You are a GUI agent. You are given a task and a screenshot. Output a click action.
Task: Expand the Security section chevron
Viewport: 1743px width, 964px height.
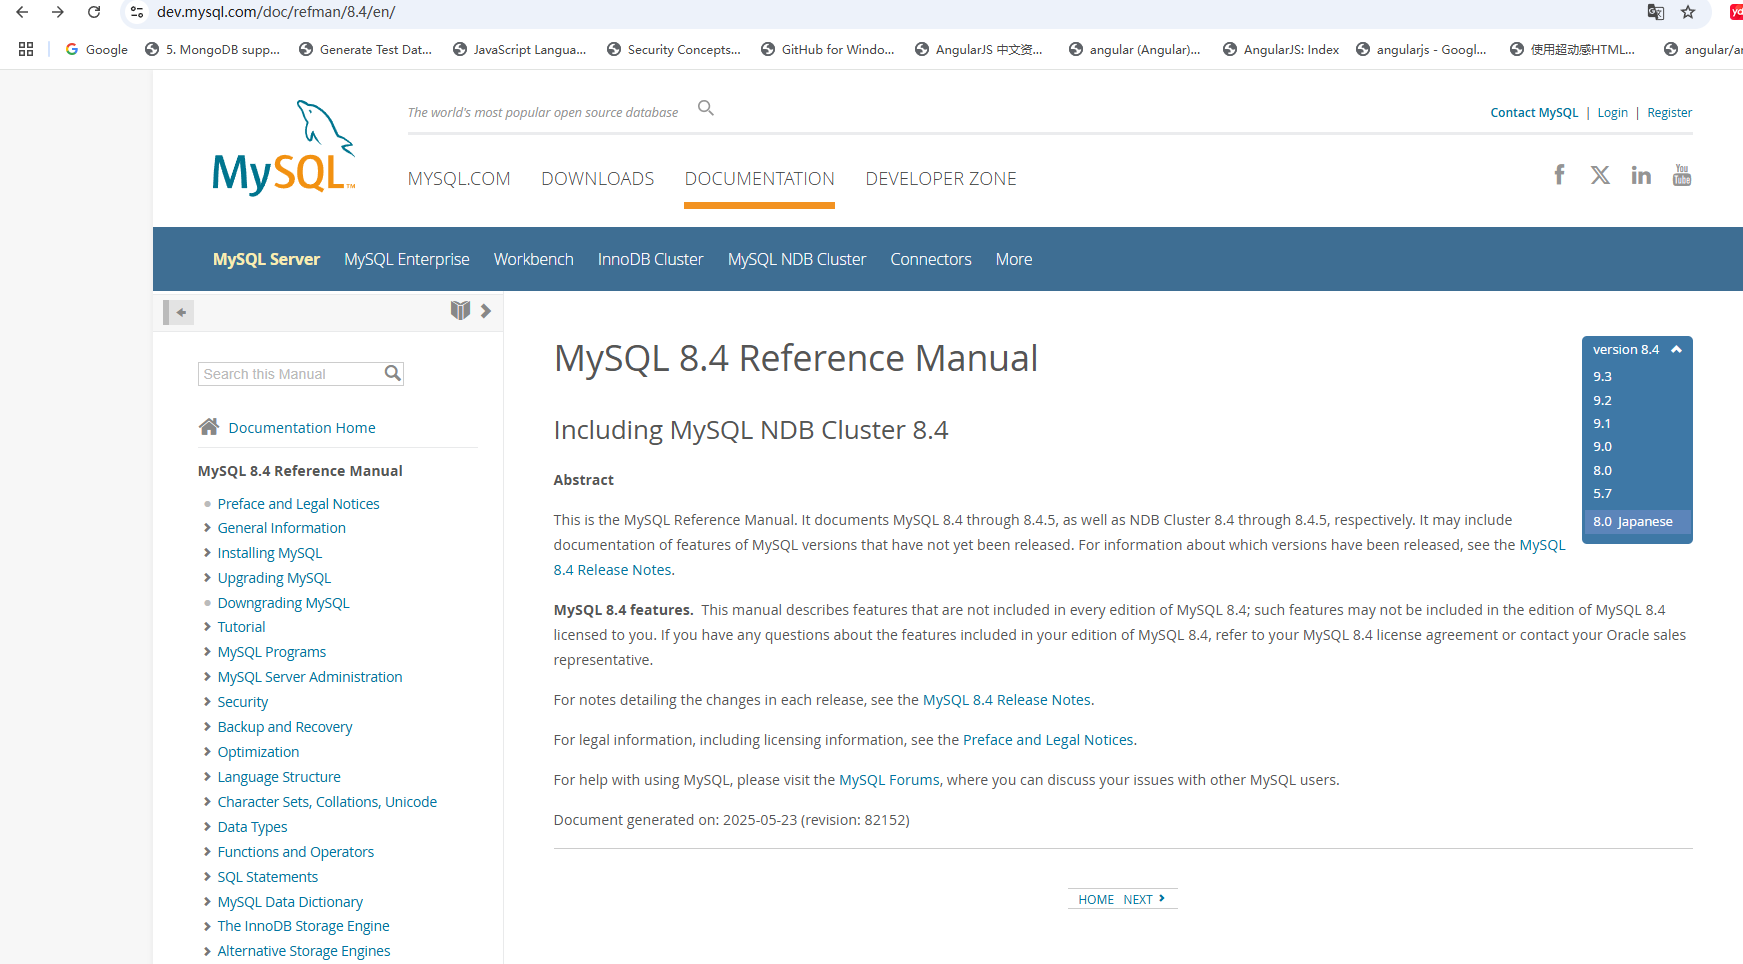207,702
